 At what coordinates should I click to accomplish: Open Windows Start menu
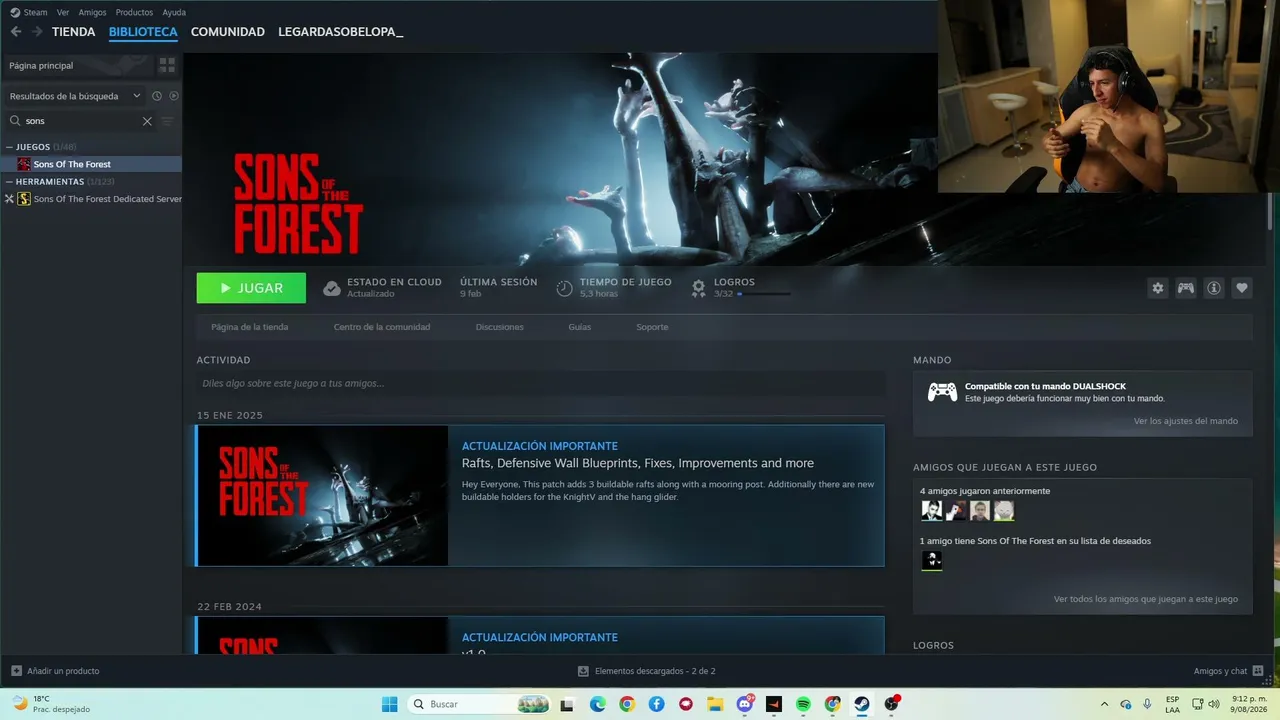tap(390, 704)
